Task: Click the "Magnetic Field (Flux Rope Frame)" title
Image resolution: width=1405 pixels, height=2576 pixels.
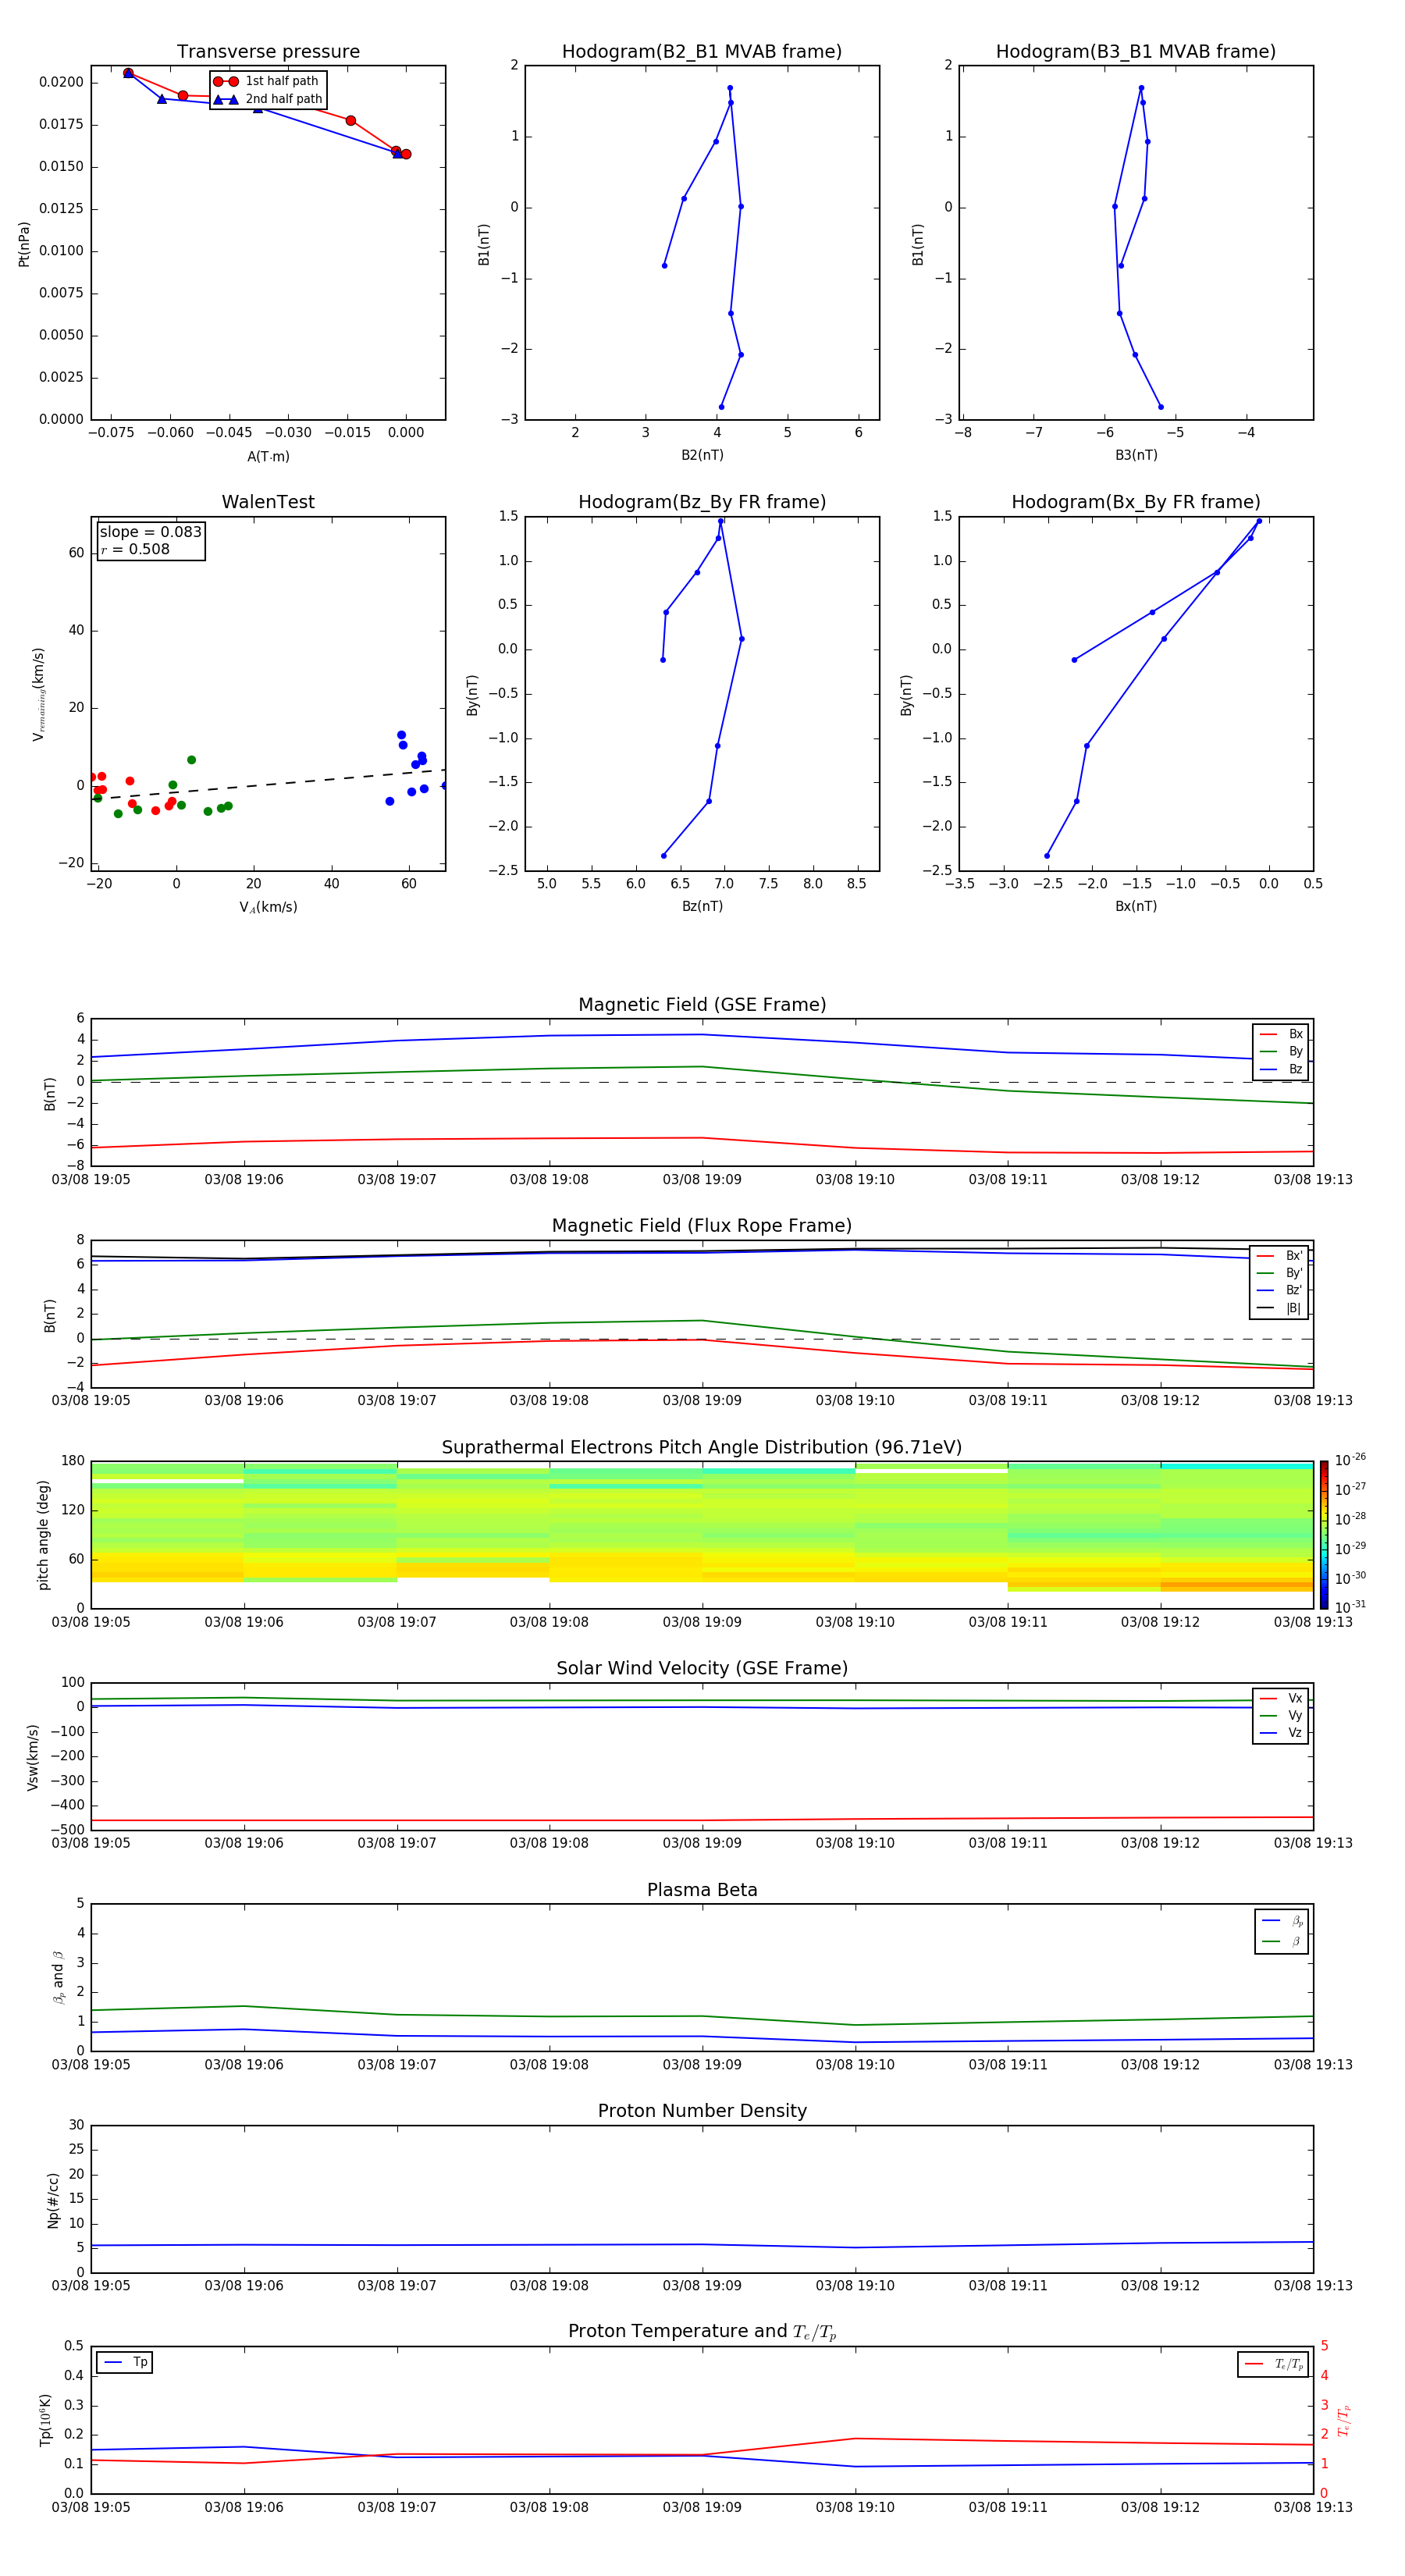Action: (702, 1226)
